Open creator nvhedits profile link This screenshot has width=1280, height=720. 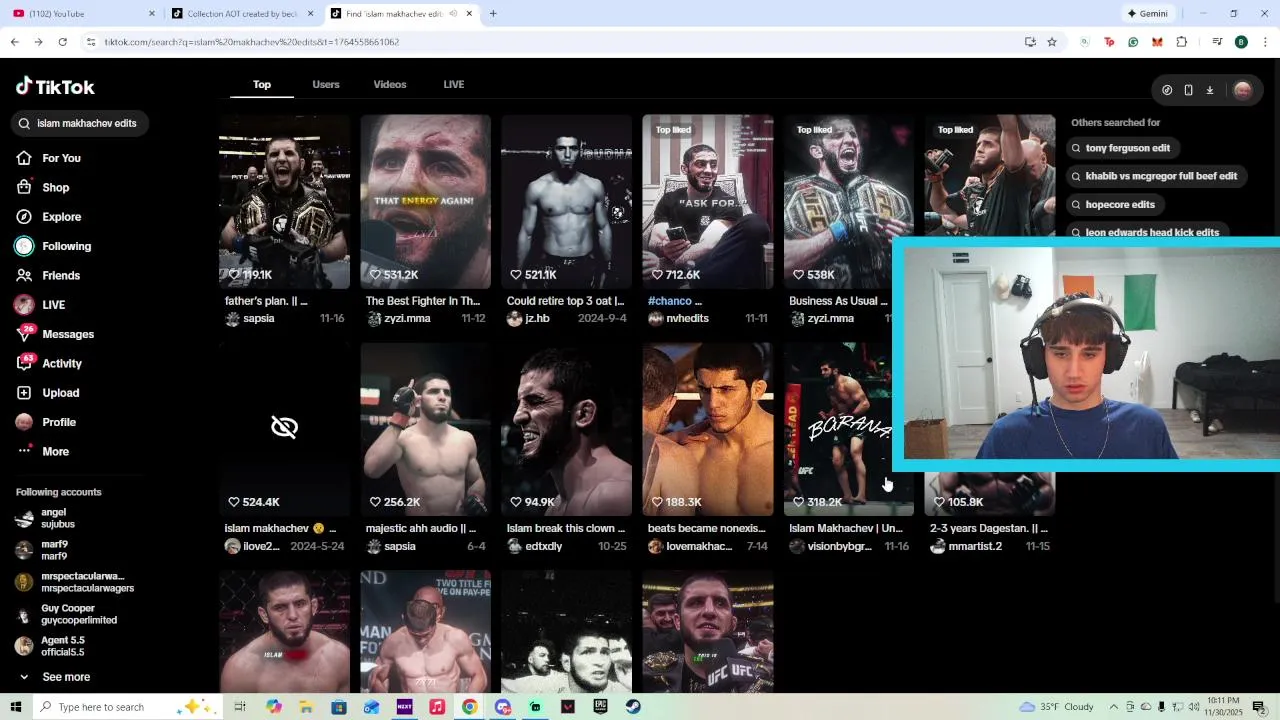(678, 319)
